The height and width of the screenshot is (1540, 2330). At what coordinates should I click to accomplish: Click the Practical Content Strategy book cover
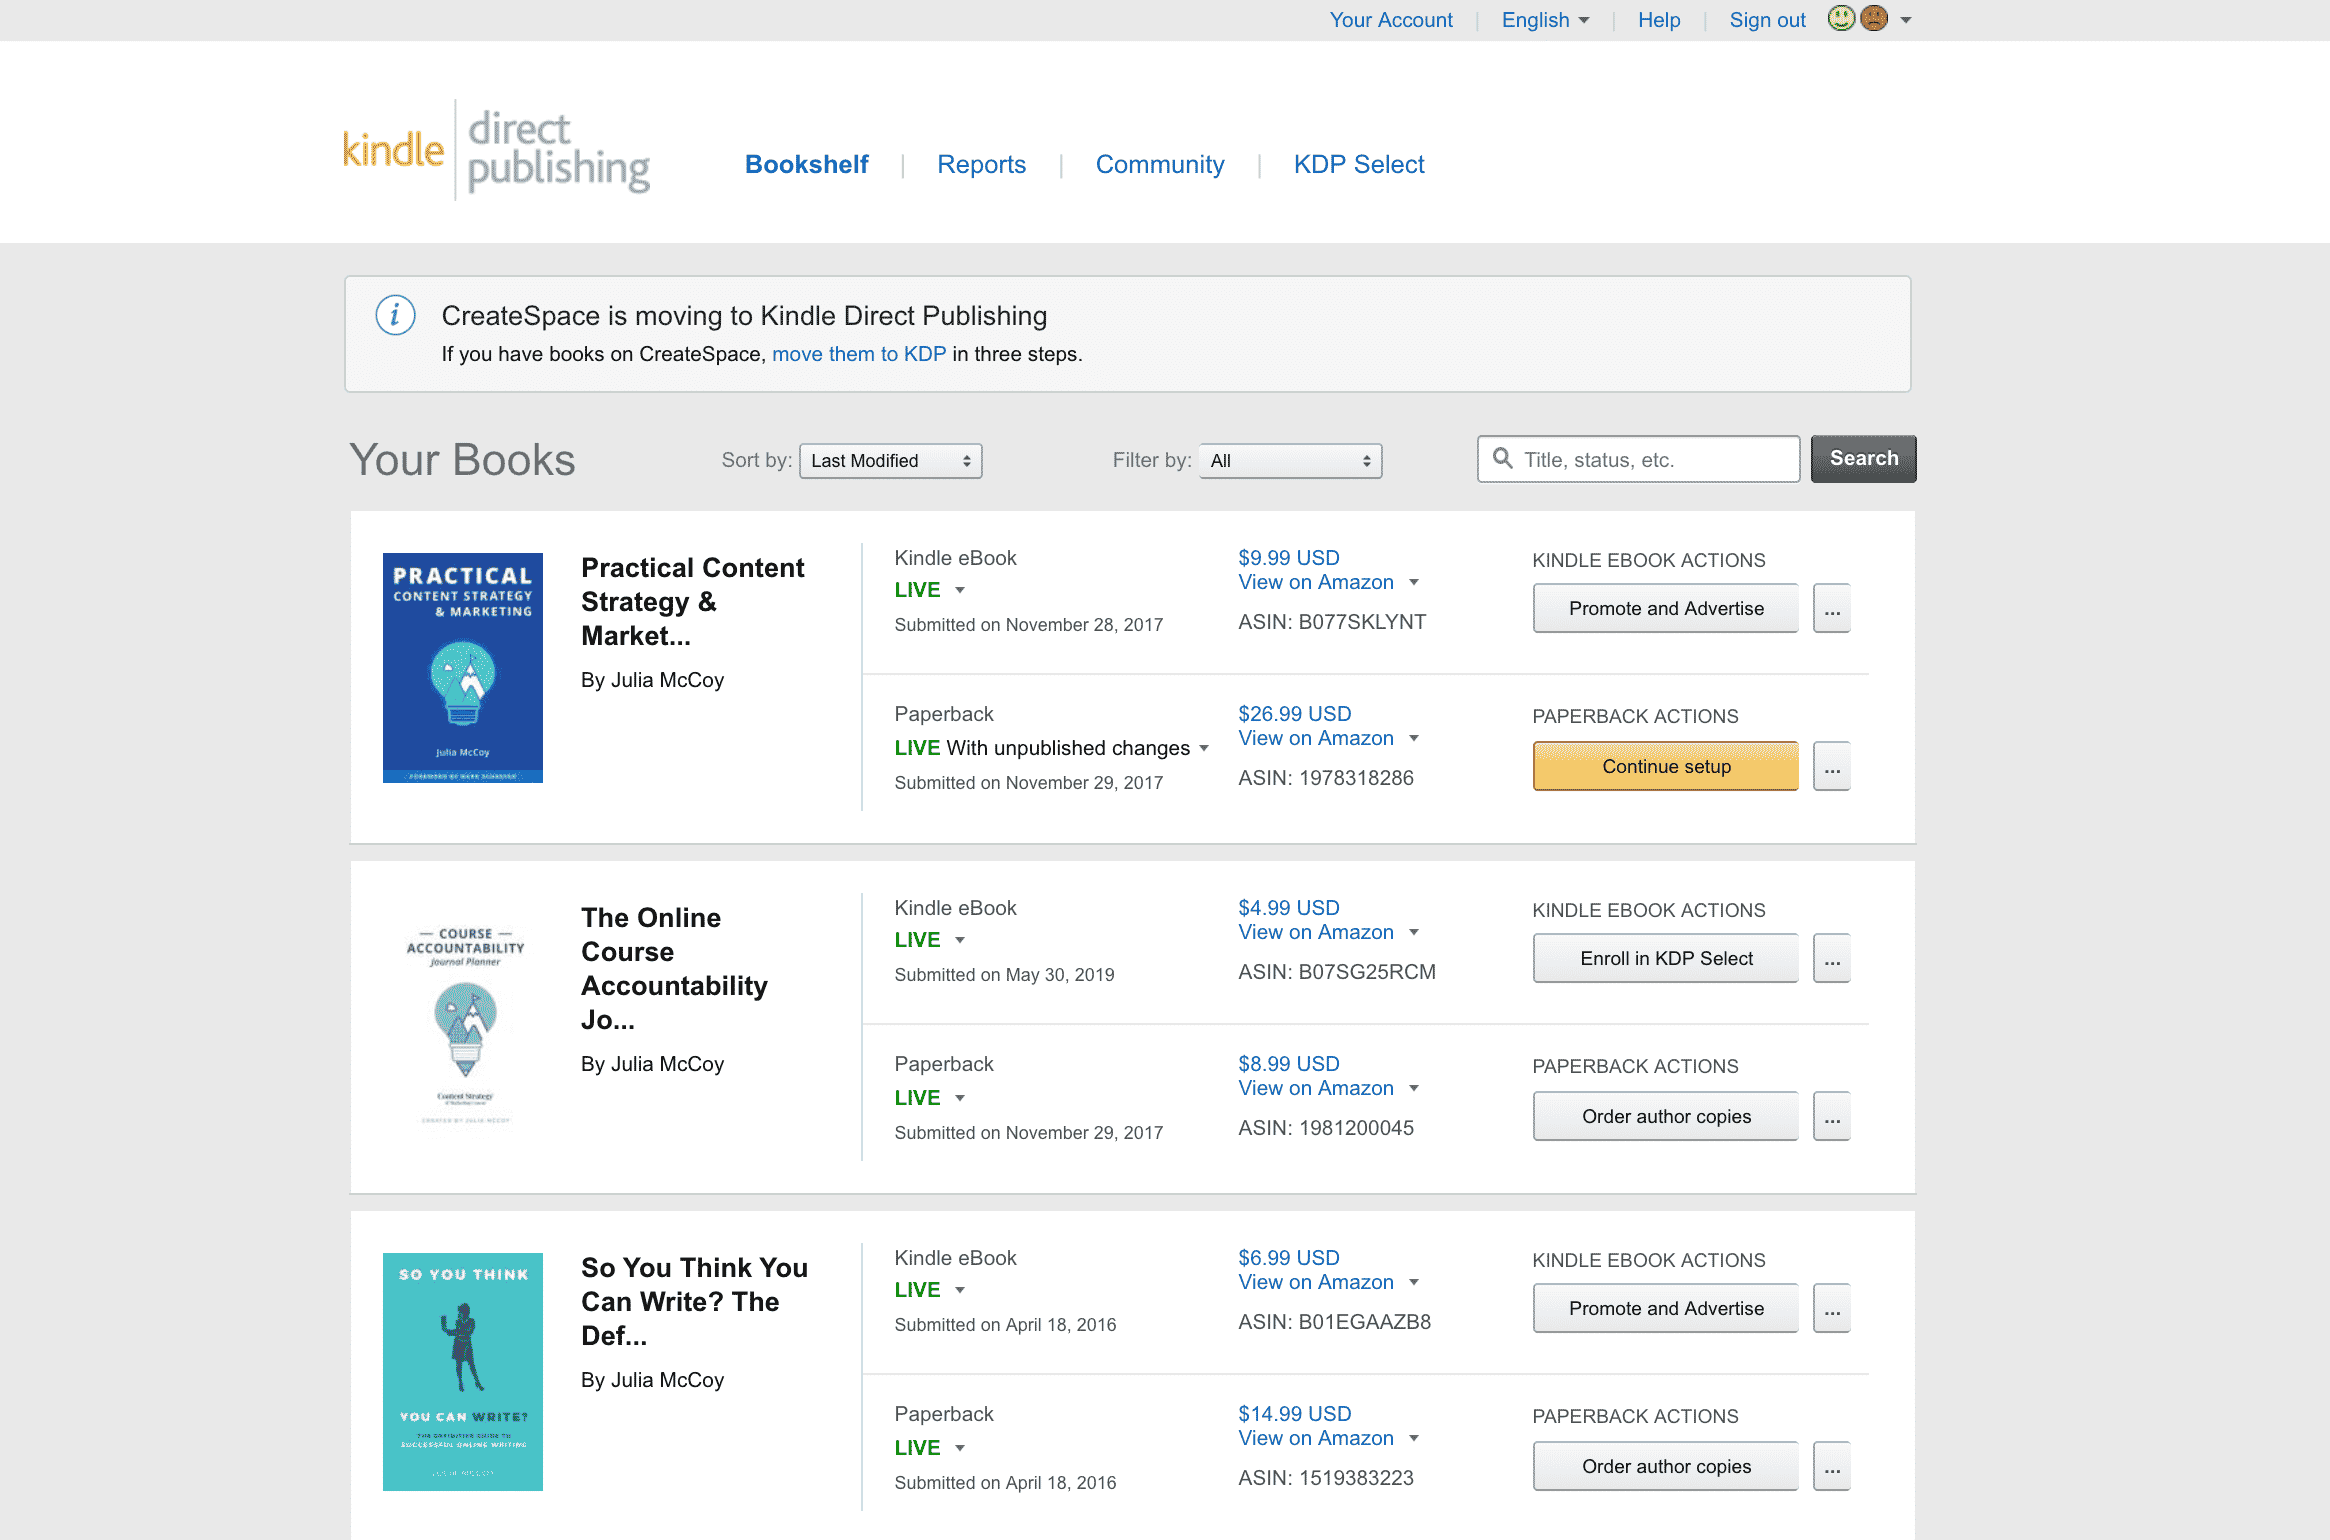click(463, 668)
